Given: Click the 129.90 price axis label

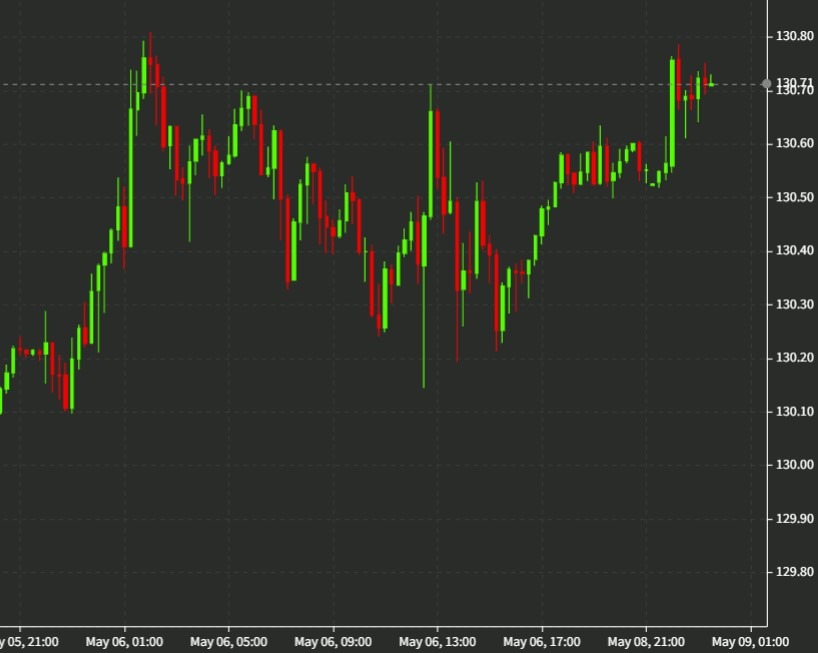Looking at the screenshot, I should click(795, 518).
